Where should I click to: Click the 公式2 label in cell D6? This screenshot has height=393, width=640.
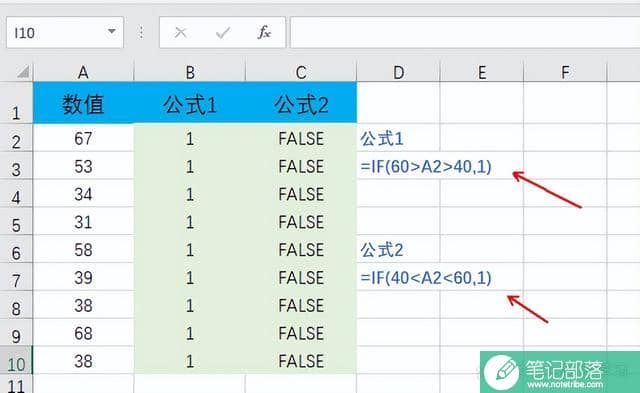[x=382, y=250]
